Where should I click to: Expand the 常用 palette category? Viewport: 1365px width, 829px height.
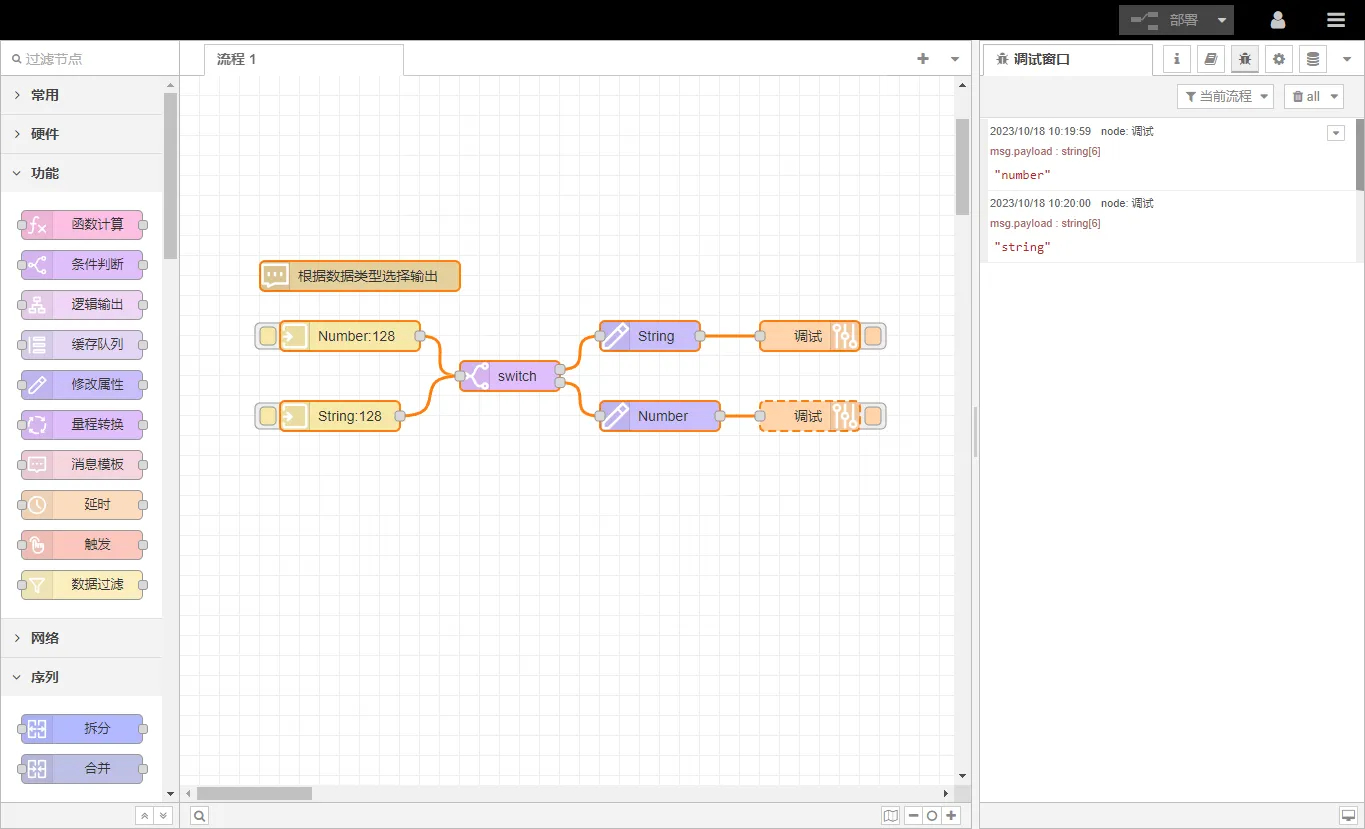pos(45,95)
